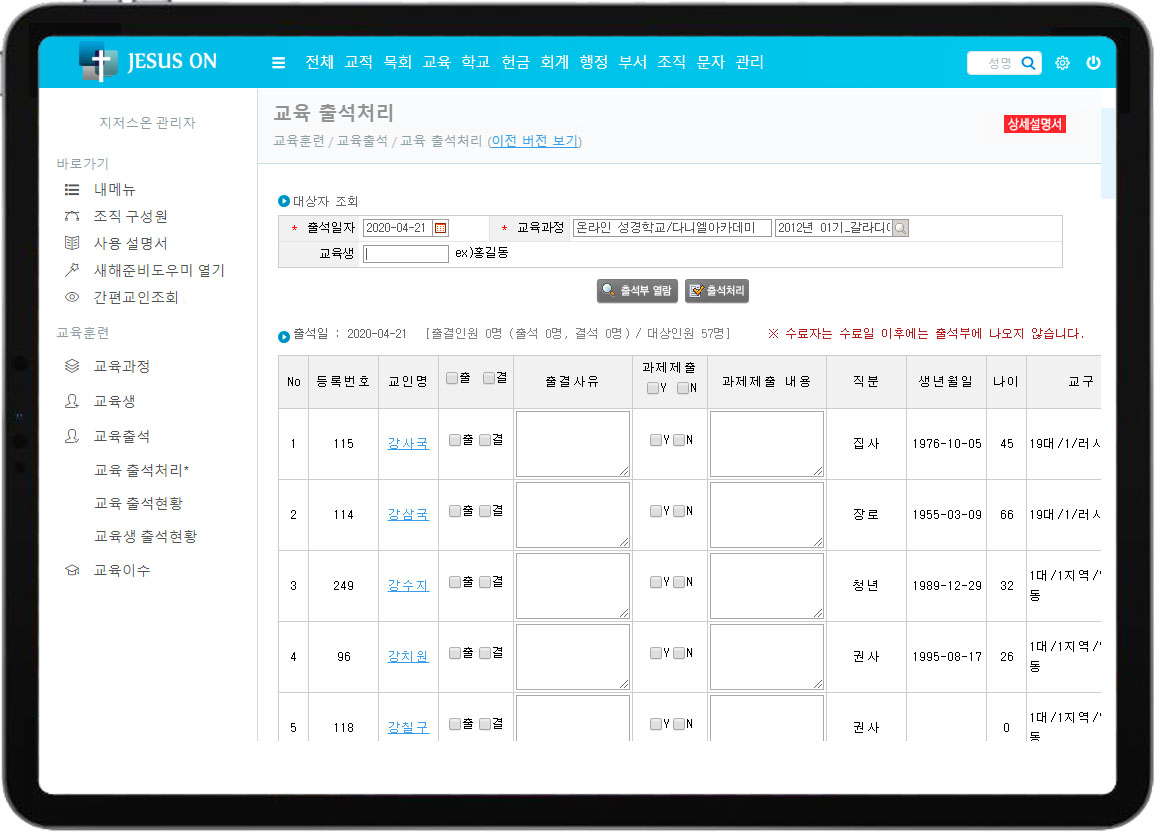Image resolution: width=1155 pixels, height=832 pixels.
Task: Check 결 checkbox for 강사국 row
Action: click(x=485, y=440)
